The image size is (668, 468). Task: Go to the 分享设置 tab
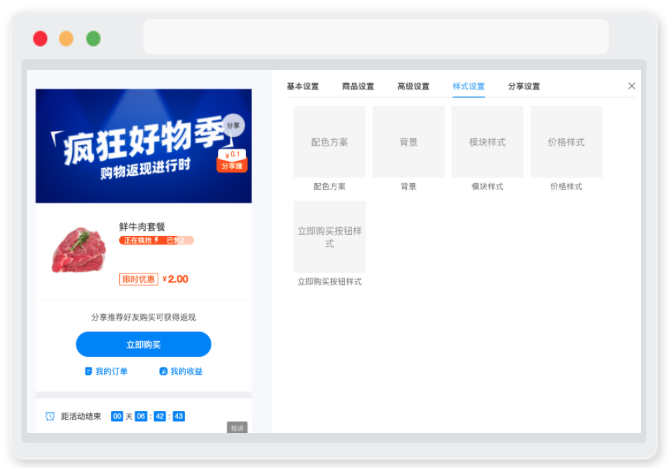point(524,86)
